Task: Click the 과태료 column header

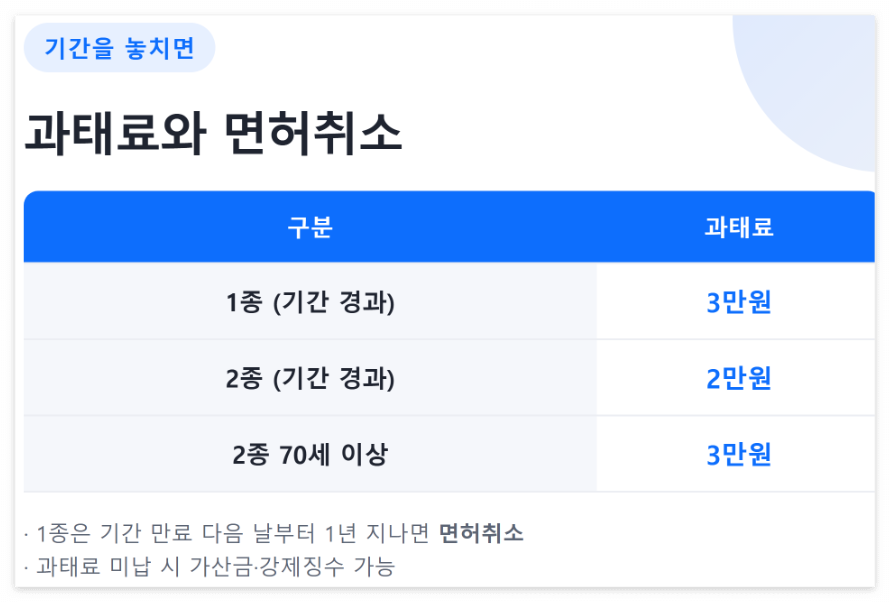Action: [x=738, y=227]
